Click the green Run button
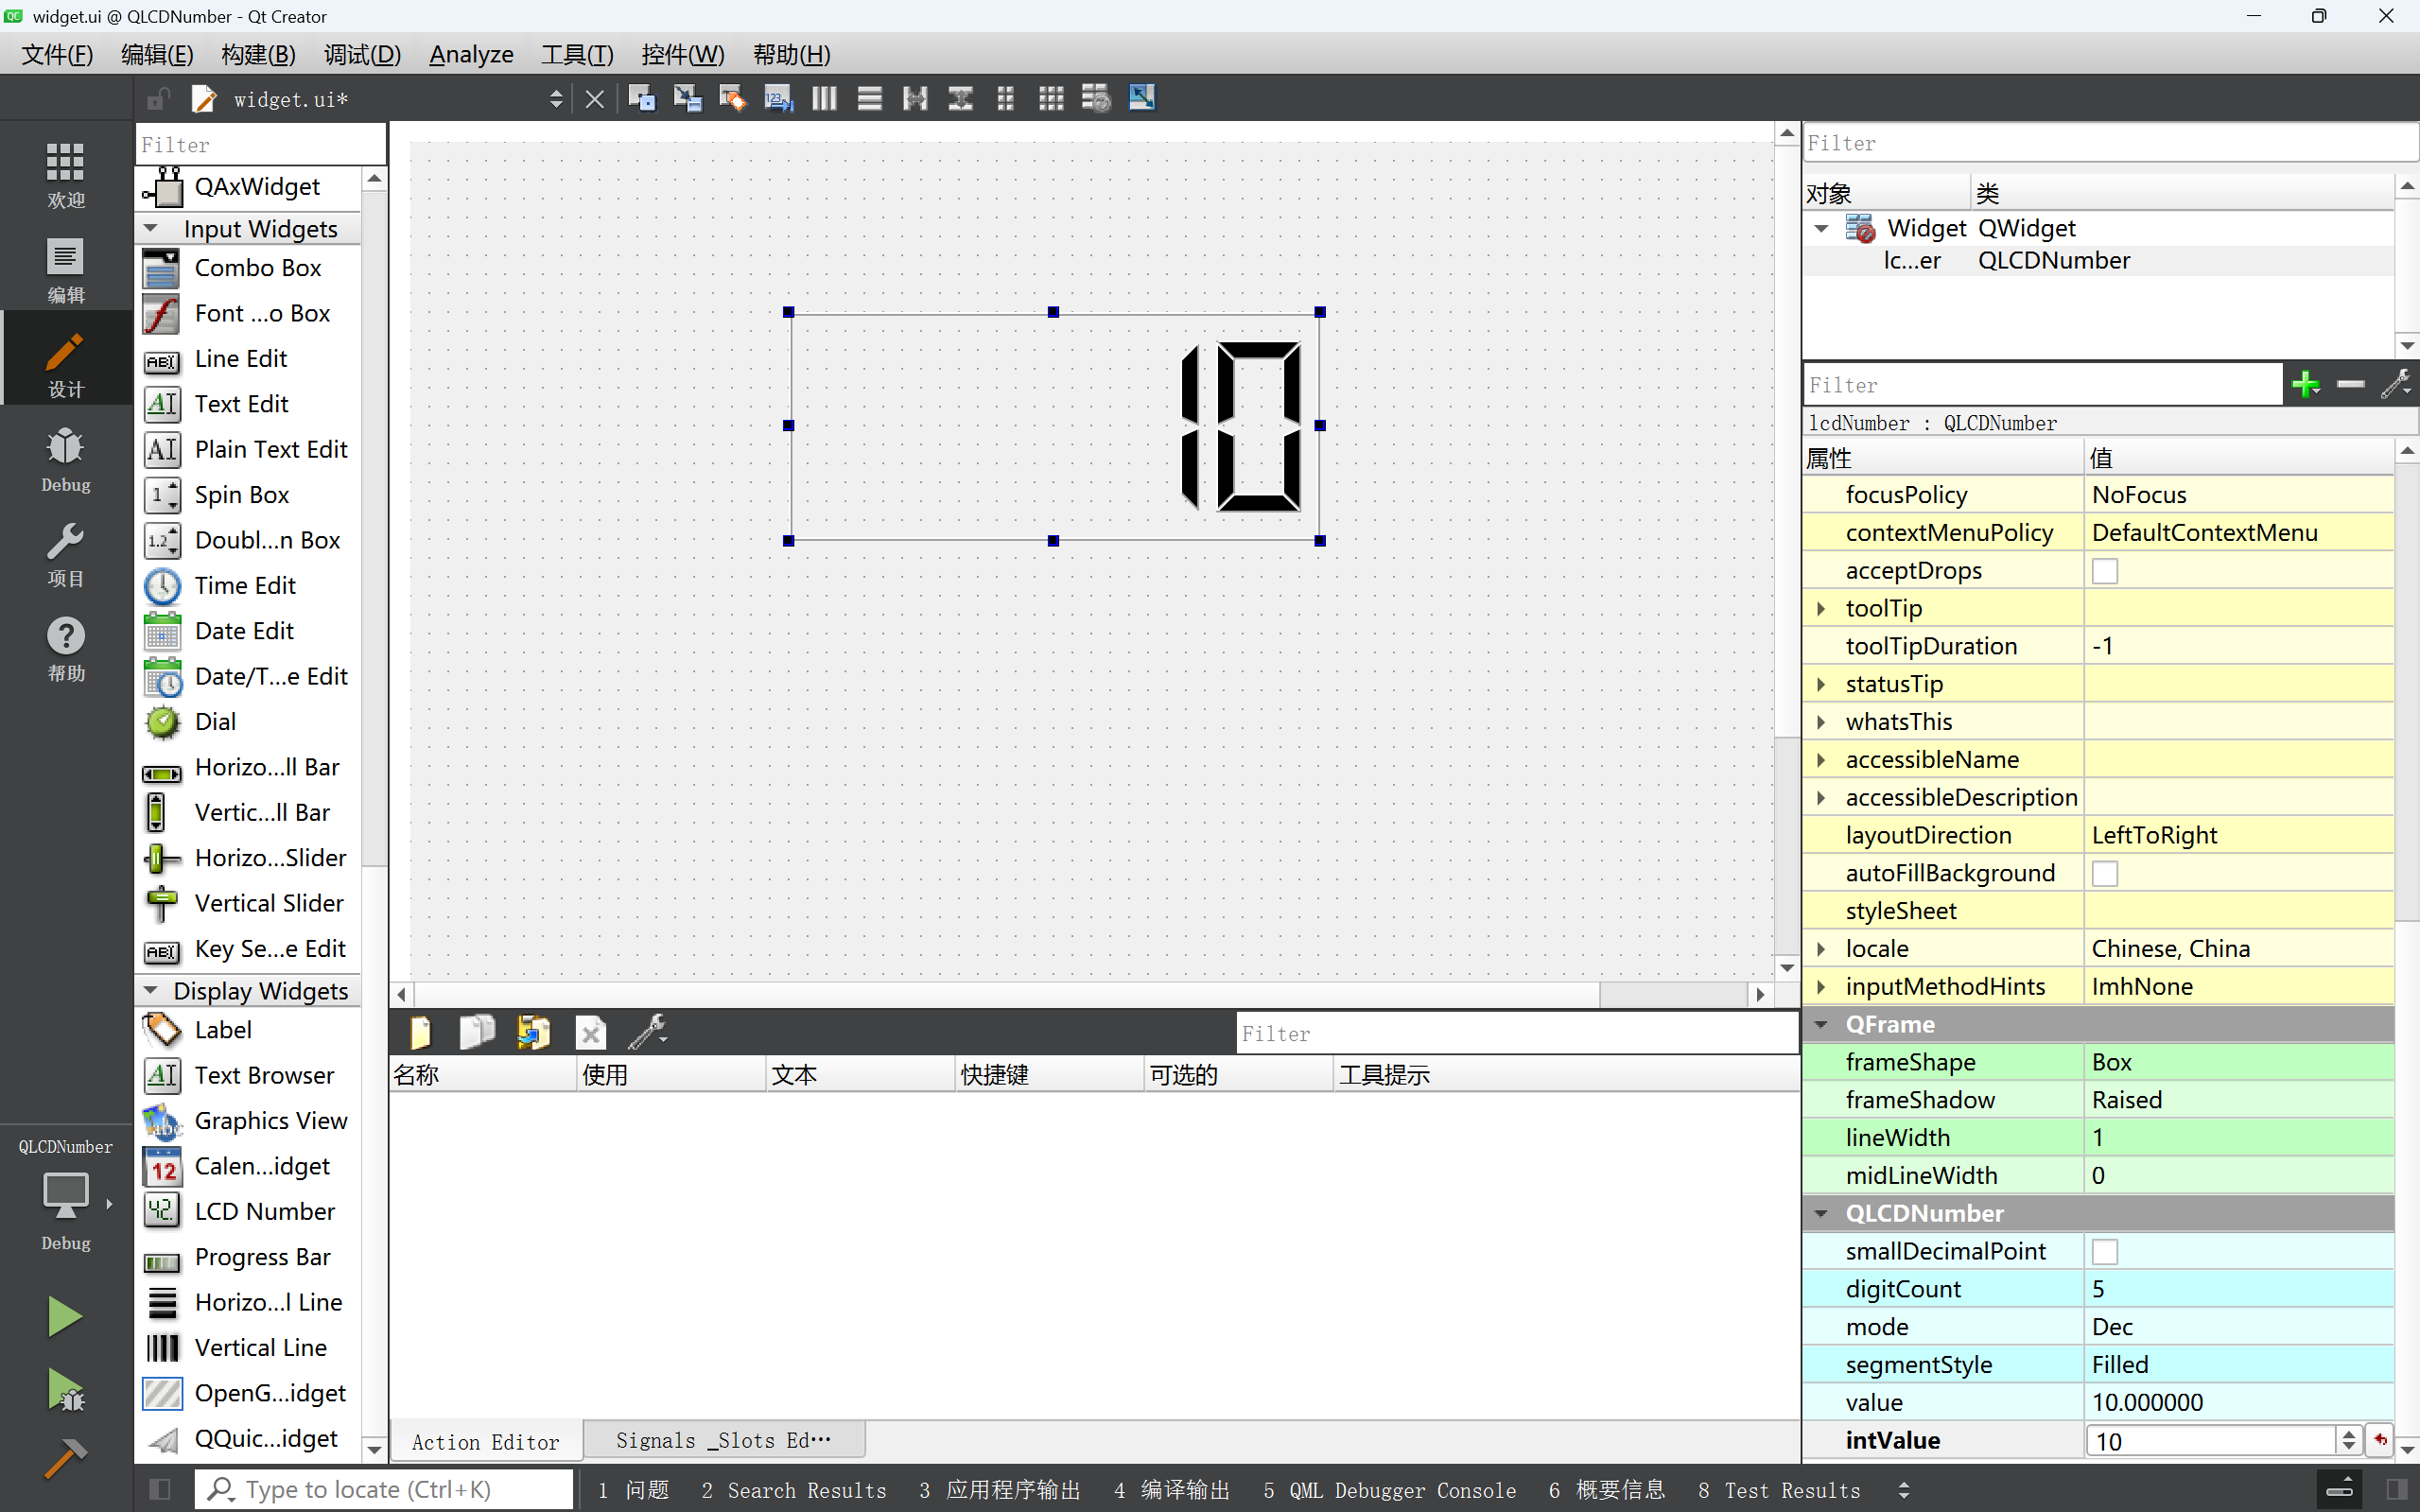This screenshot has height=1512, width=2420. (65, 1316)
